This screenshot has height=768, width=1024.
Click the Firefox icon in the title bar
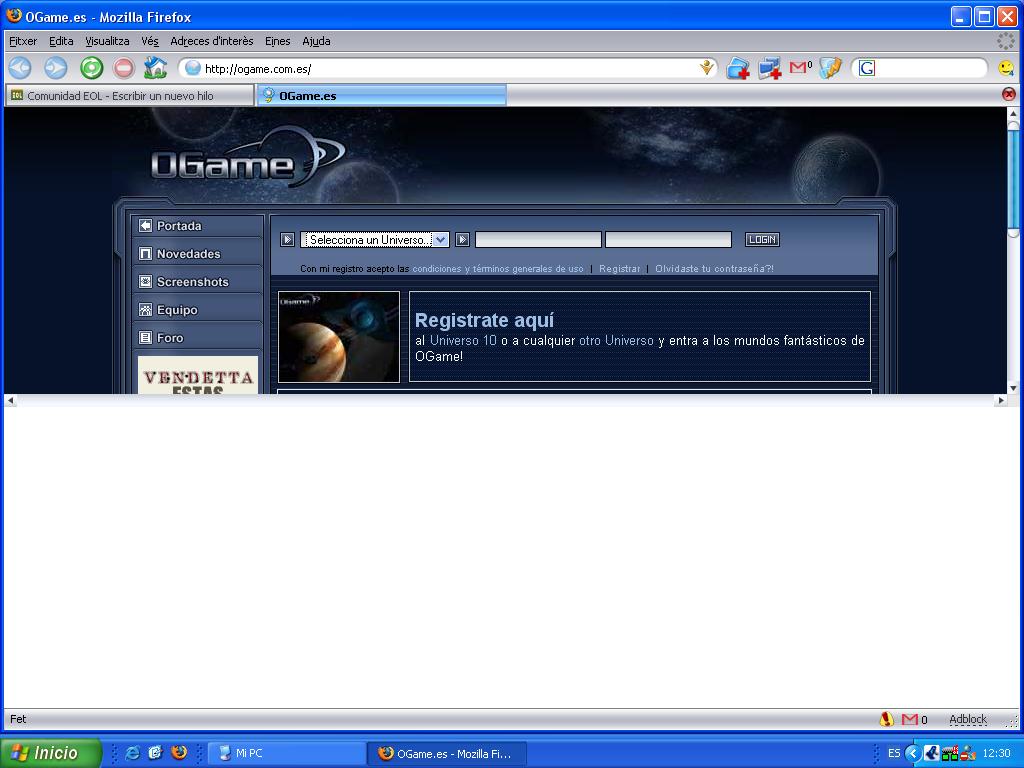[14, 16]
